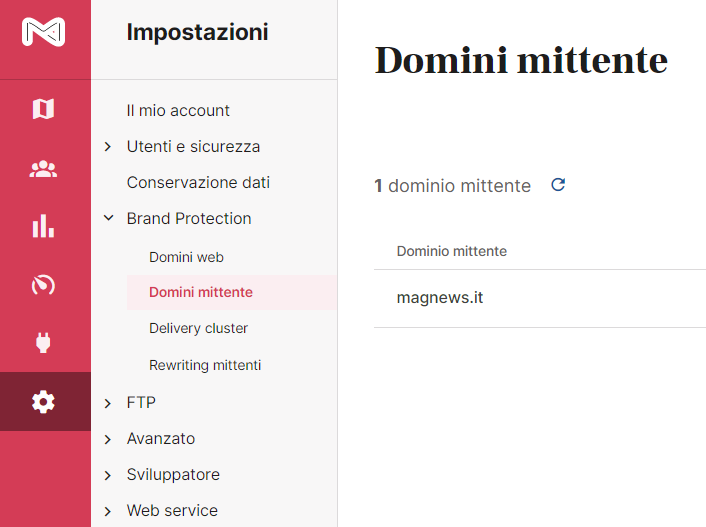Open the contacts people icon

pyautogui.click(x=43, y=169)
